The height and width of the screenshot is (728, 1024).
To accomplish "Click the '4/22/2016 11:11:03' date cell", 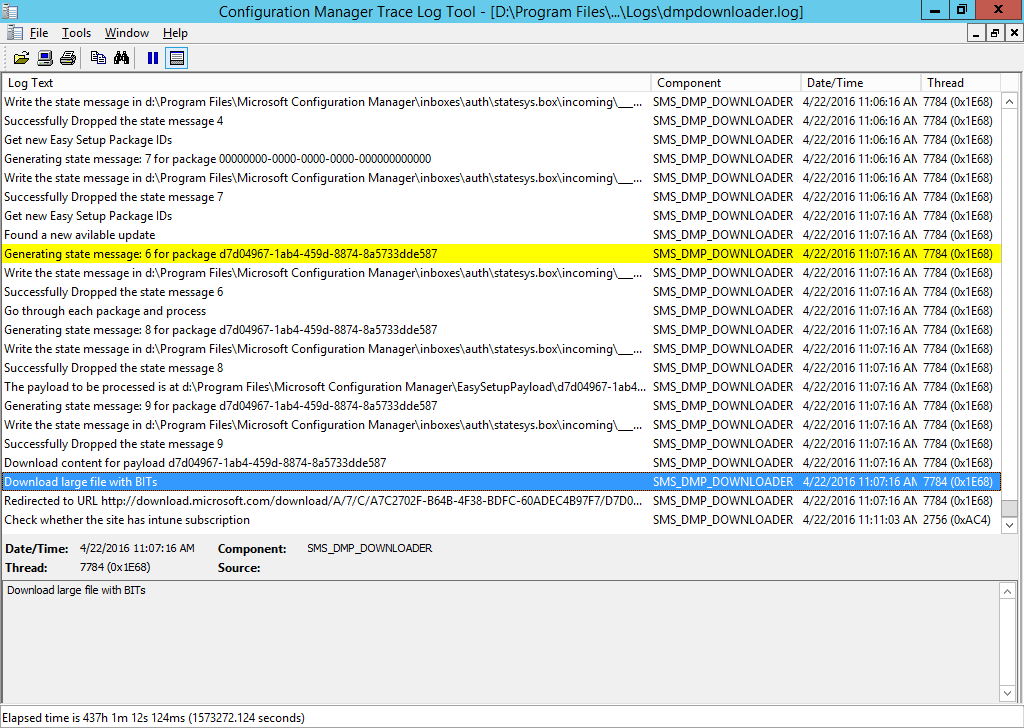I will (x=859, y=520).
